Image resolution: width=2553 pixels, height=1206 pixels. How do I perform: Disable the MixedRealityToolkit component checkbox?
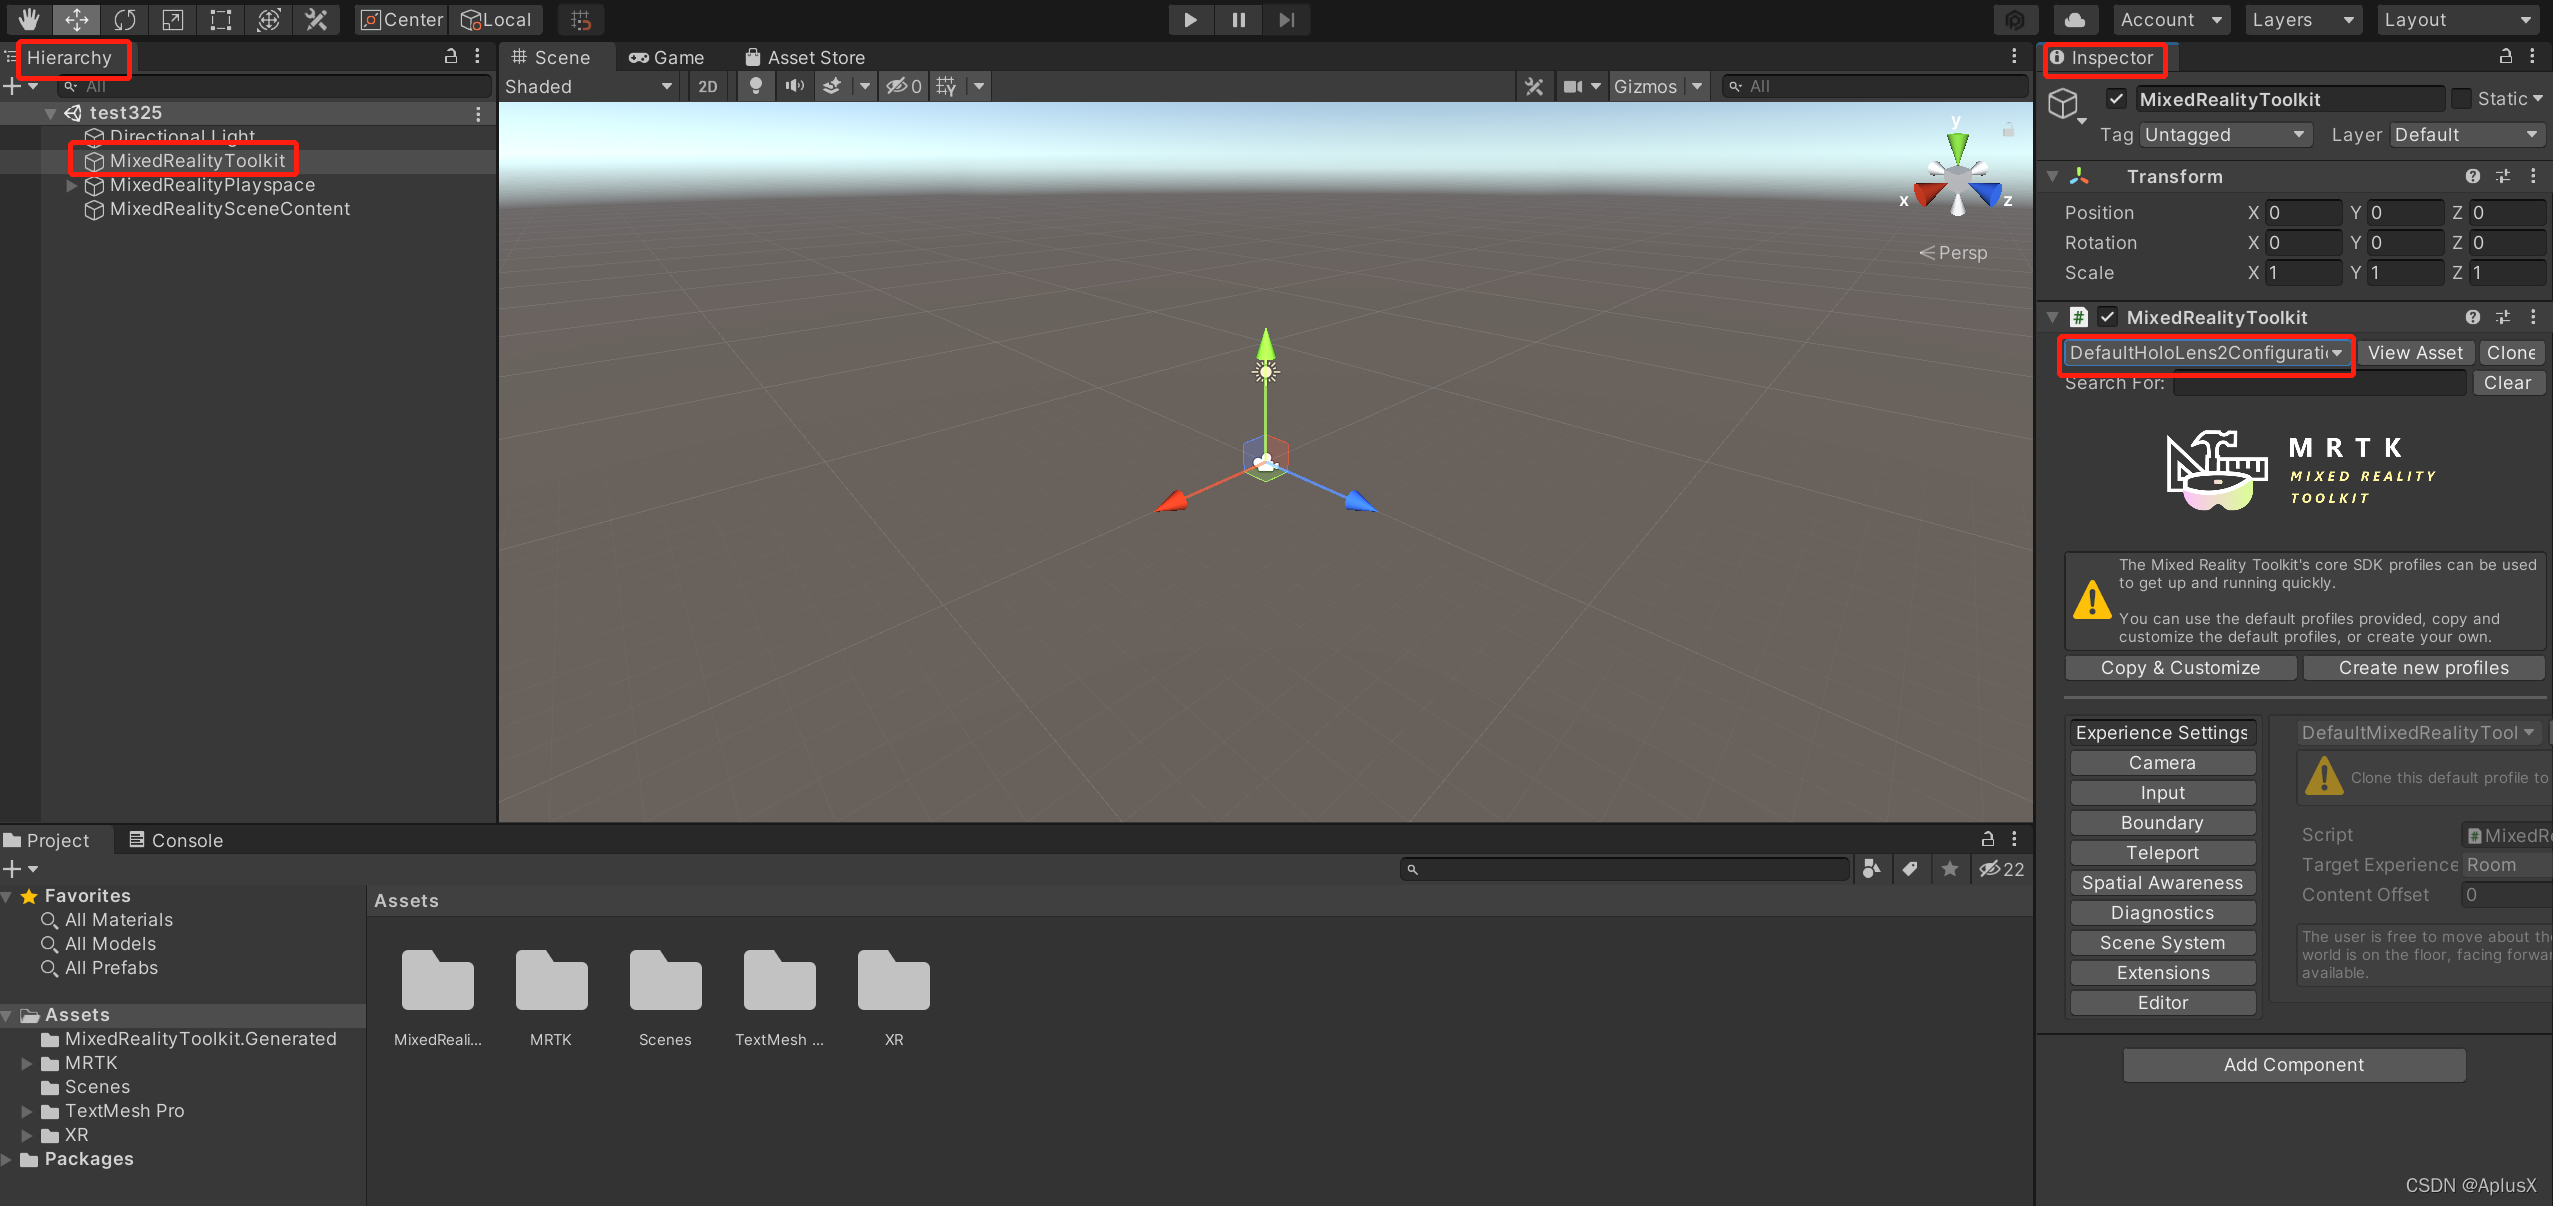click(2109, 317)
